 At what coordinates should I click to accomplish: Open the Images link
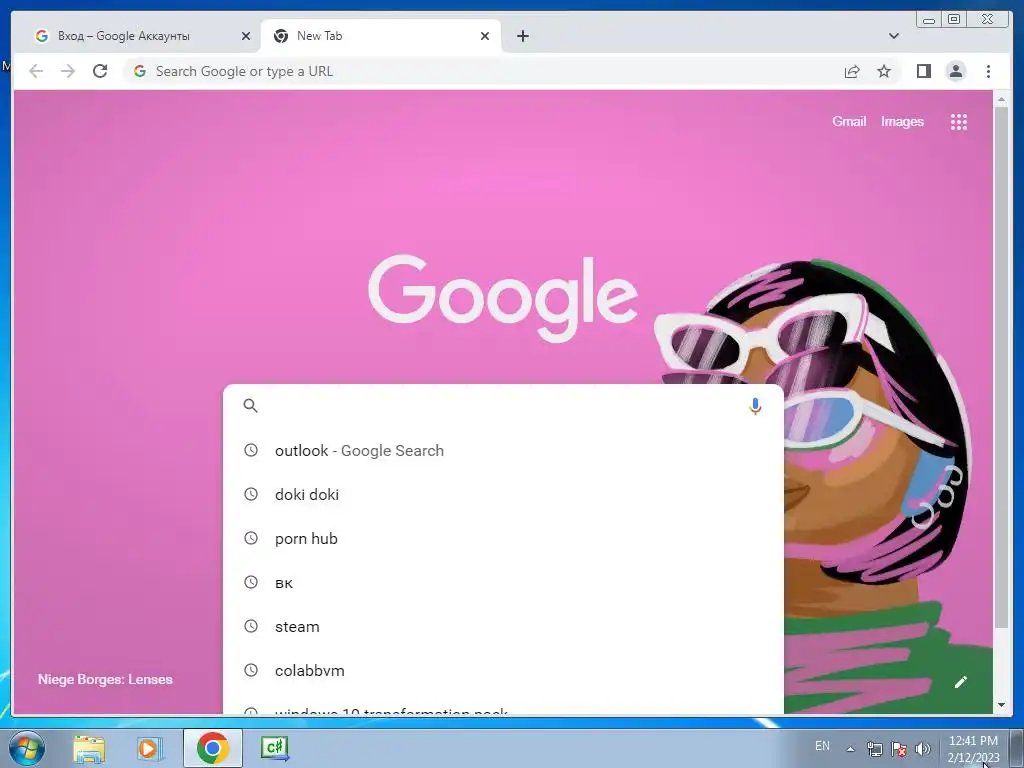click(x=902, y=121)
